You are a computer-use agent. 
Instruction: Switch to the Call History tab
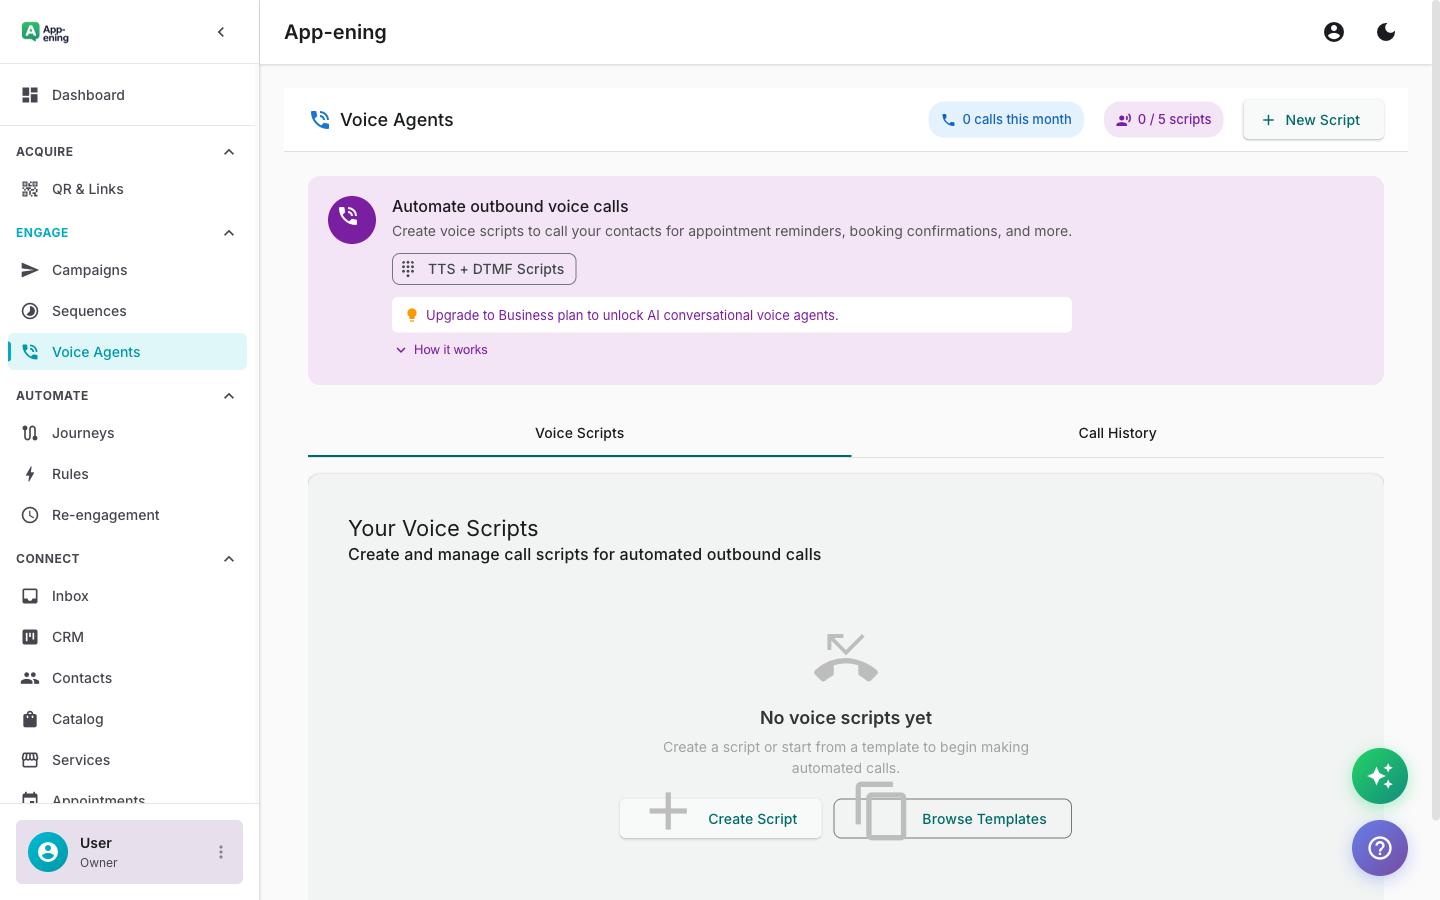pos(1117,433)
